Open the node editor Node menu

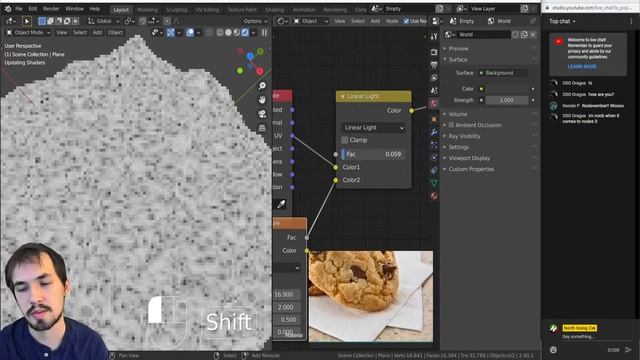click(x=392, y=21)
